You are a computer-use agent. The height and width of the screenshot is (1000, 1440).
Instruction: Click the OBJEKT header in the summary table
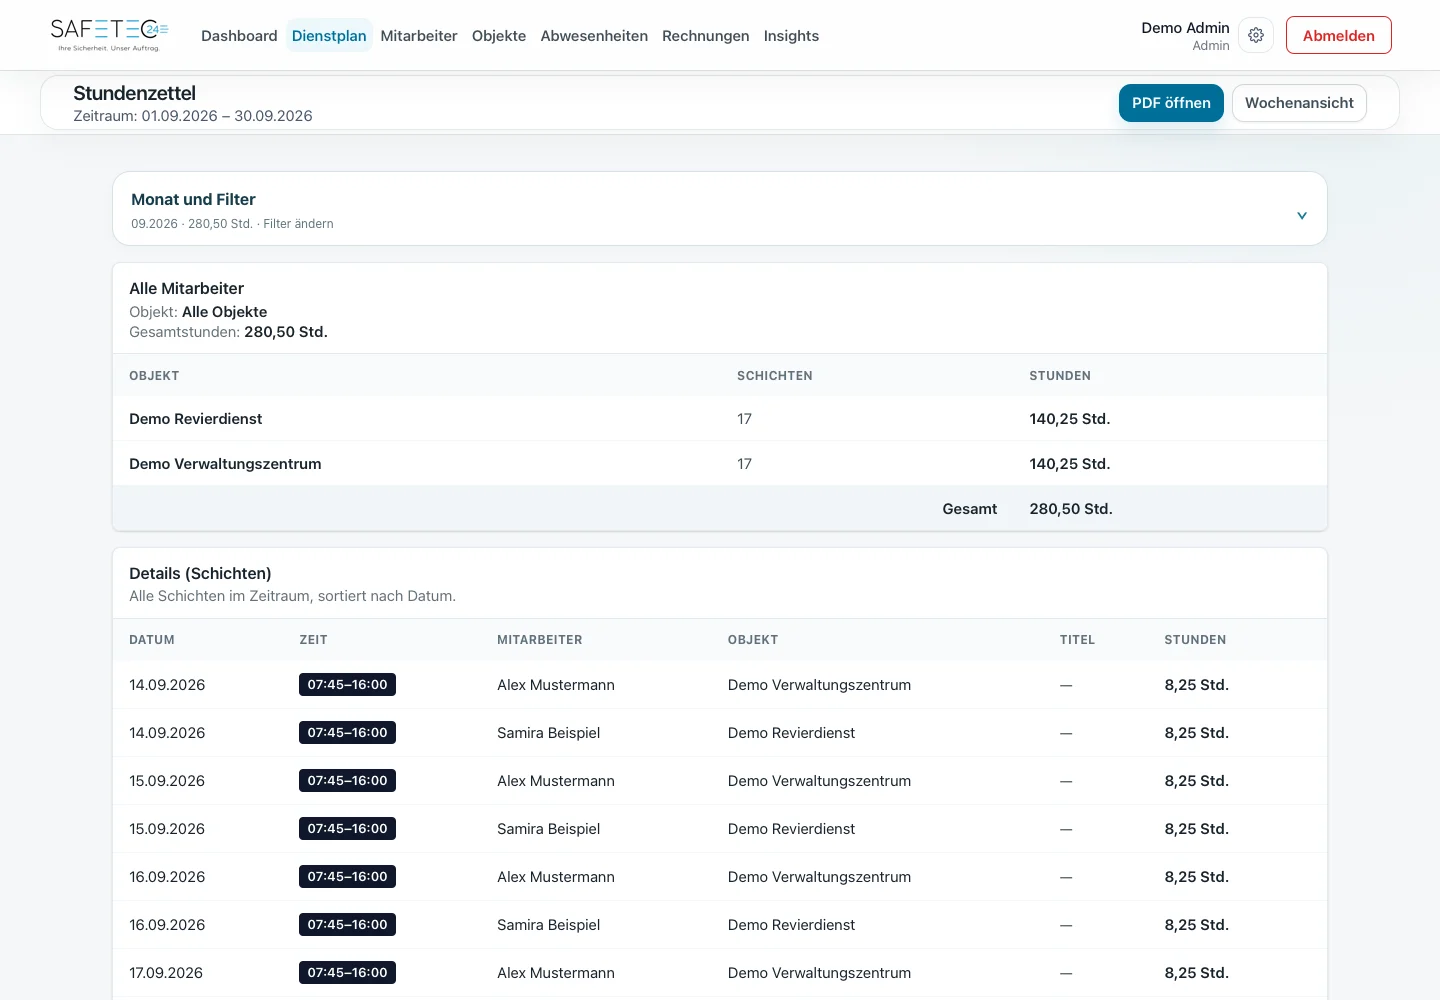154,376
